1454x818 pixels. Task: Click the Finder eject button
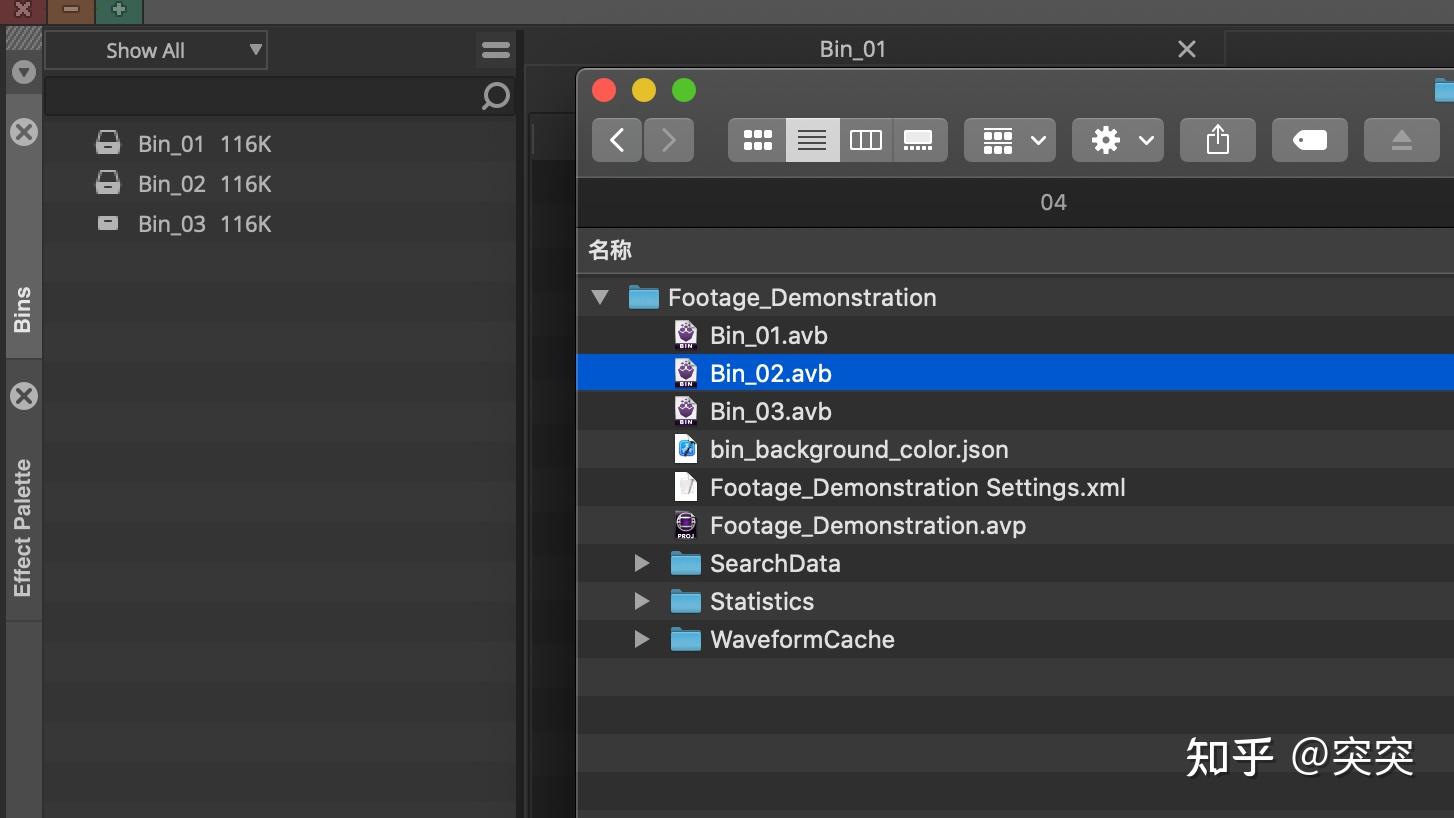coord(1401,141)
